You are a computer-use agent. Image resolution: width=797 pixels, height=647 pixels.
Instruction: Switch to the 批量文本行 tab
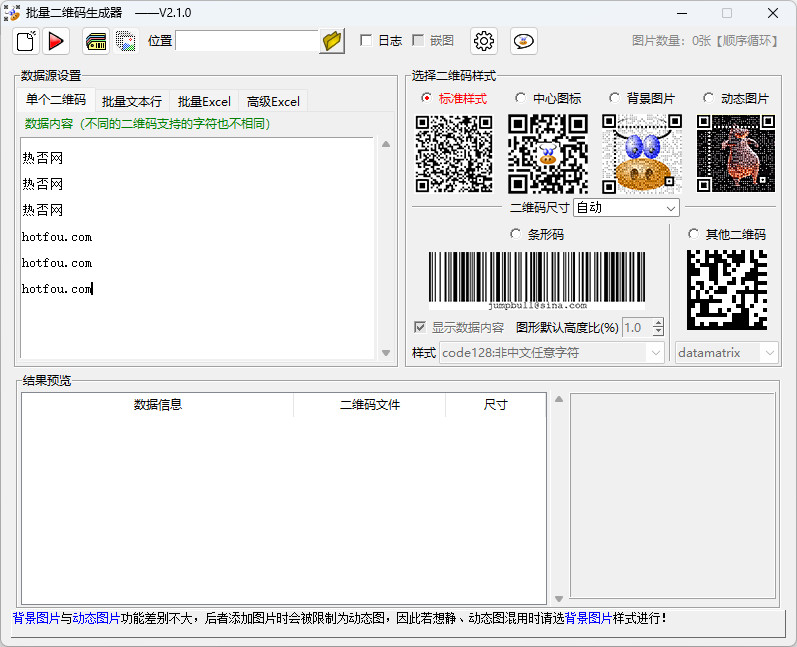pos(132,102)
